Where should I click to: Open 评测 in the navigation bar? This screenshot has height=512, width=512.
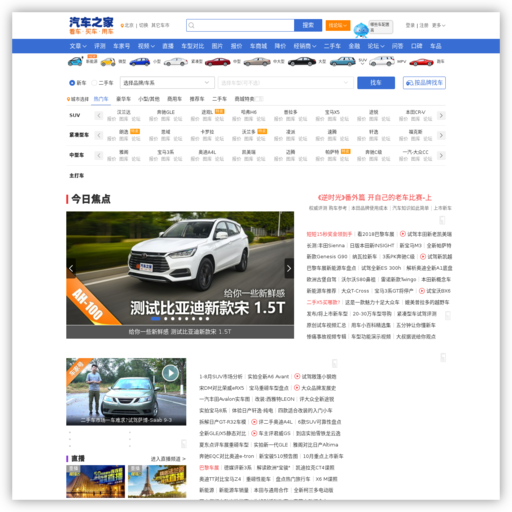point(100,46)
